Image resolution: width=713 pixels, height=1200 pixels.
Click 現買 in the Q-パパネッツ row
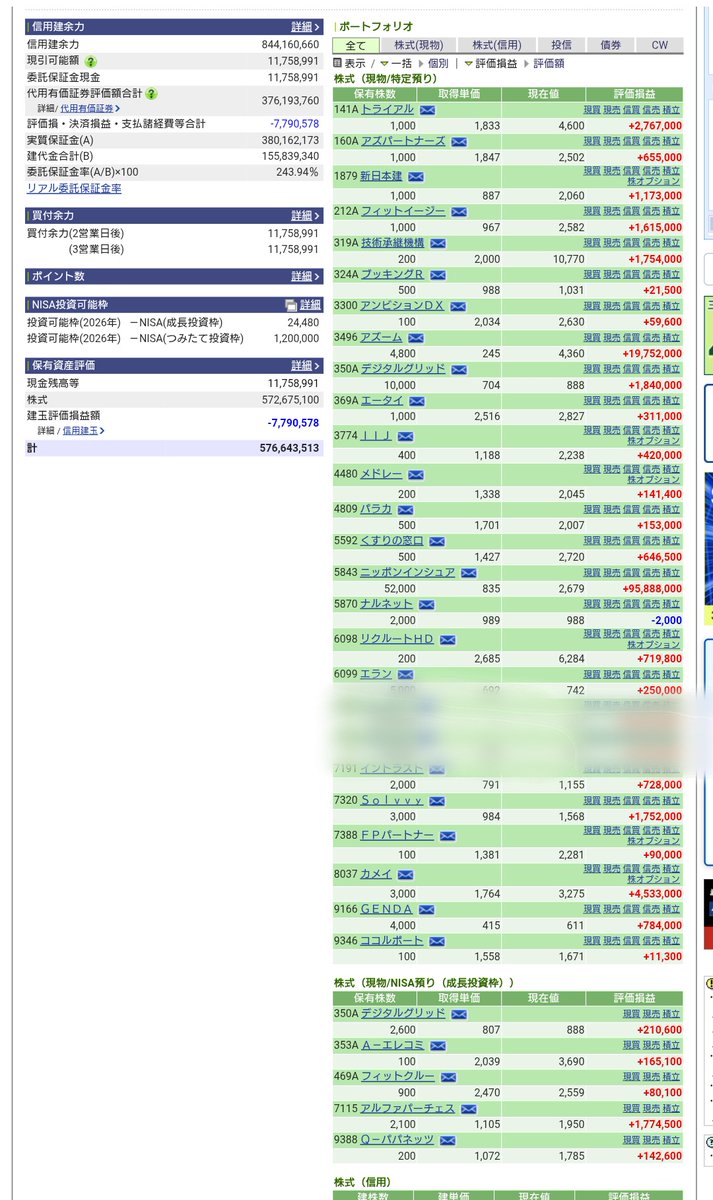[x=631, y=1141]
